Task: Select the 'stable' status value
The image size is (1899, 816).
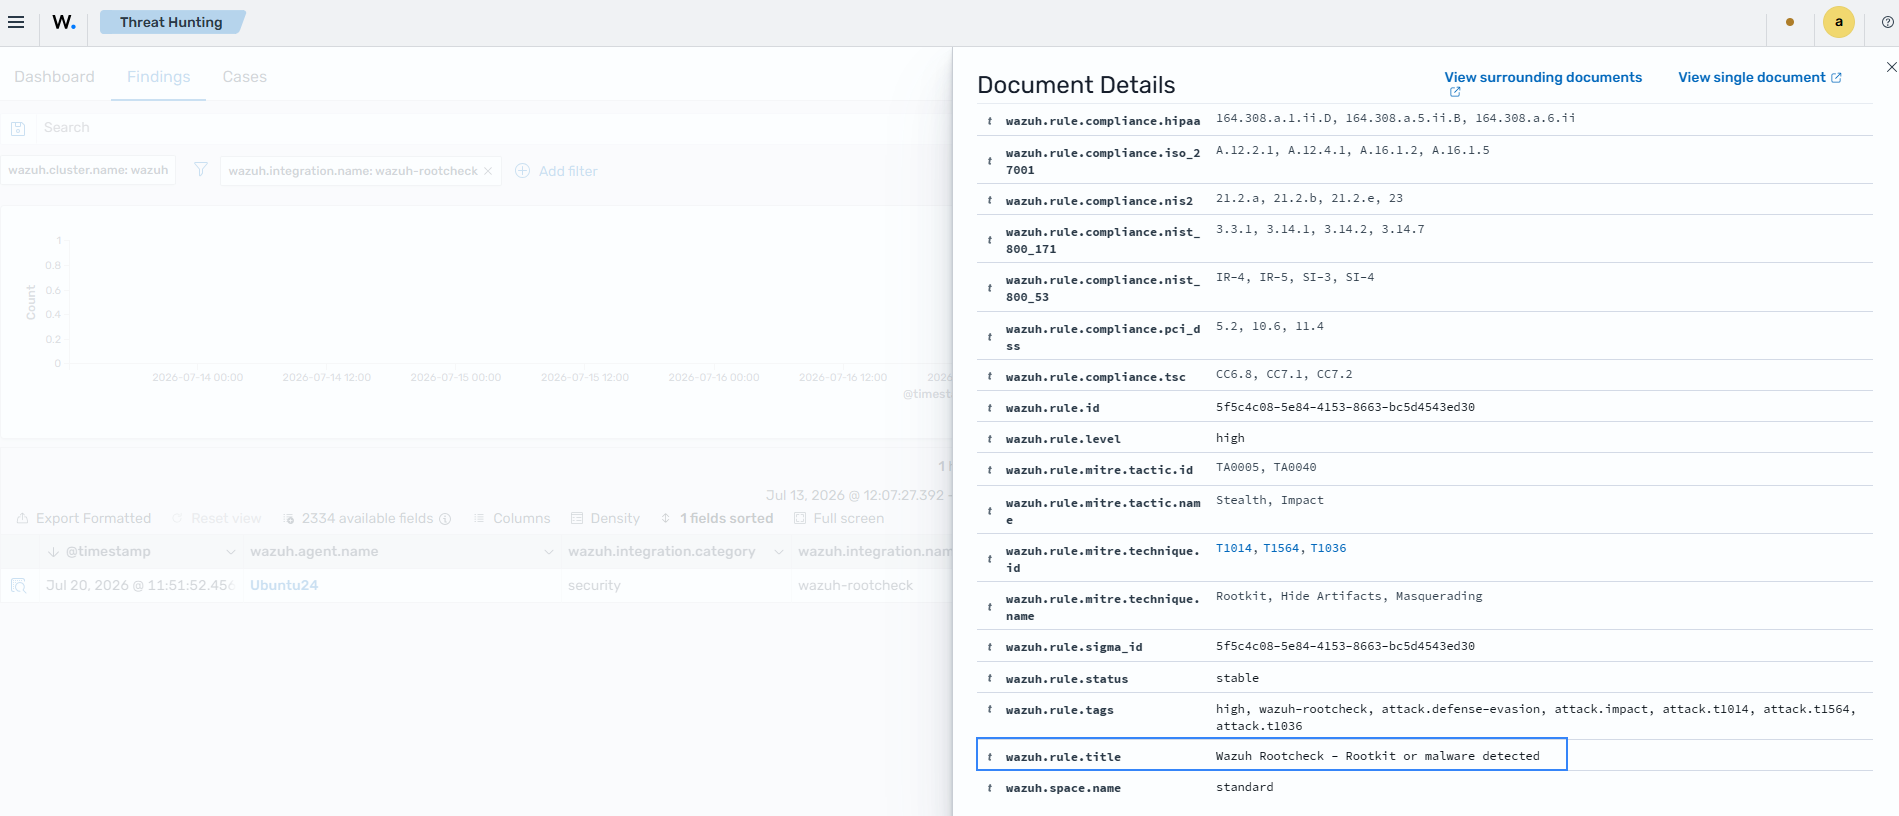Action: [1237, 678]
